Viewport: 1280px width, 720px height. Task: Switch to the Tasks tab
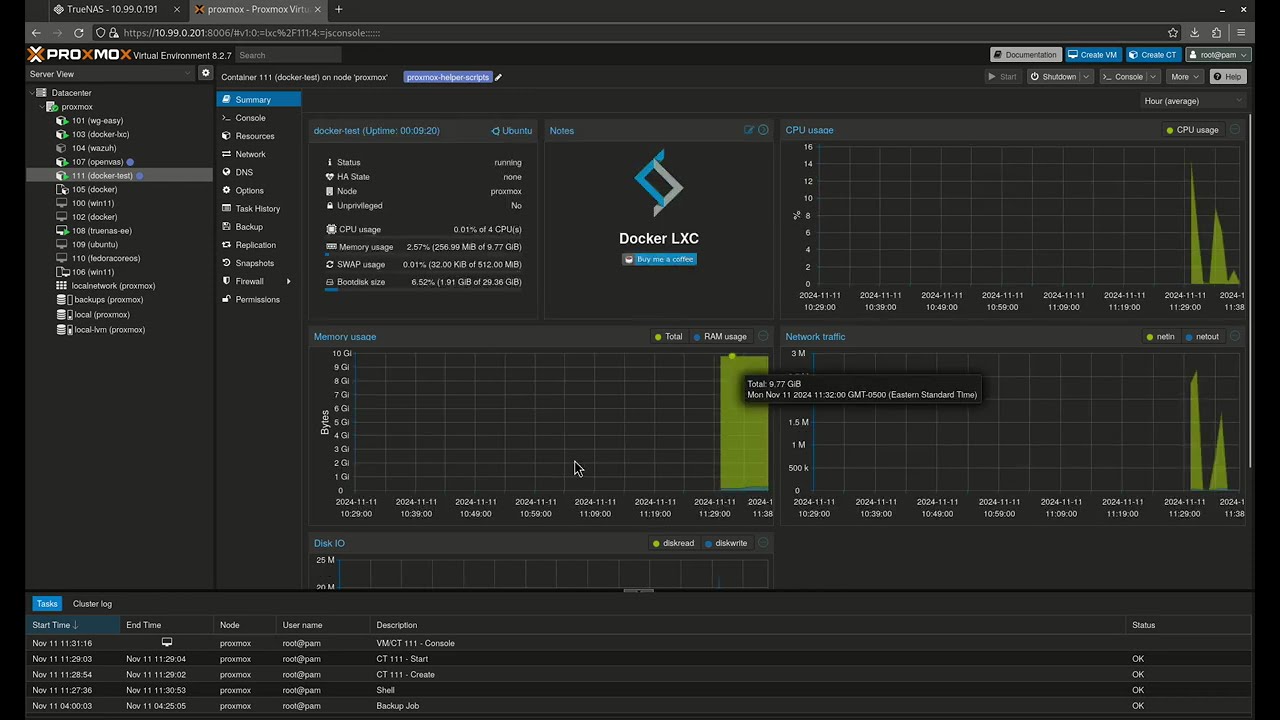tap(47, 604)
